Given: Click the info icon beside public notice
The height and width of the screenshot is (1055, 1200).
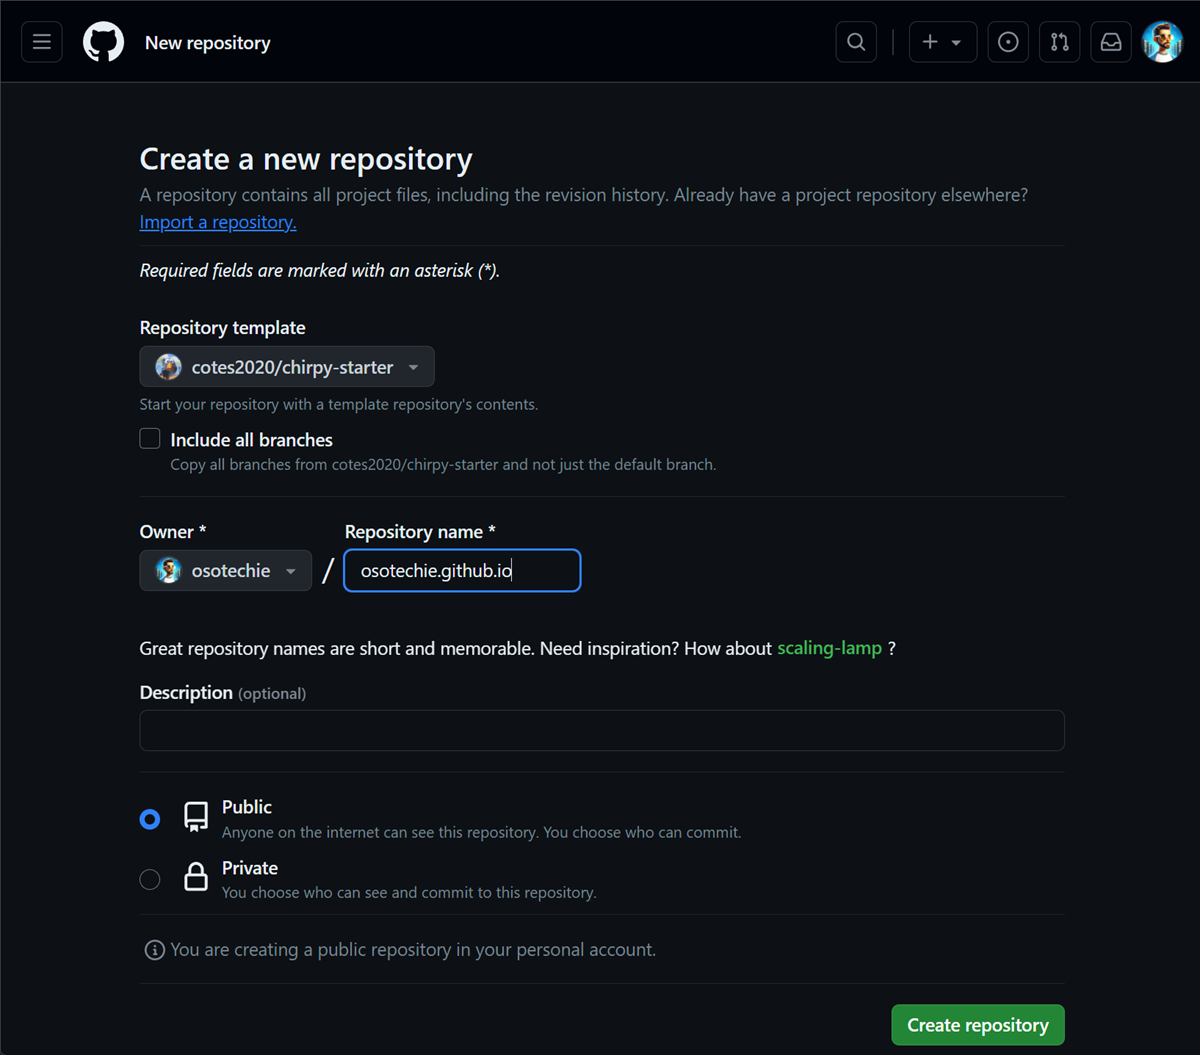Looking at the screenshot, I should 154,950.
